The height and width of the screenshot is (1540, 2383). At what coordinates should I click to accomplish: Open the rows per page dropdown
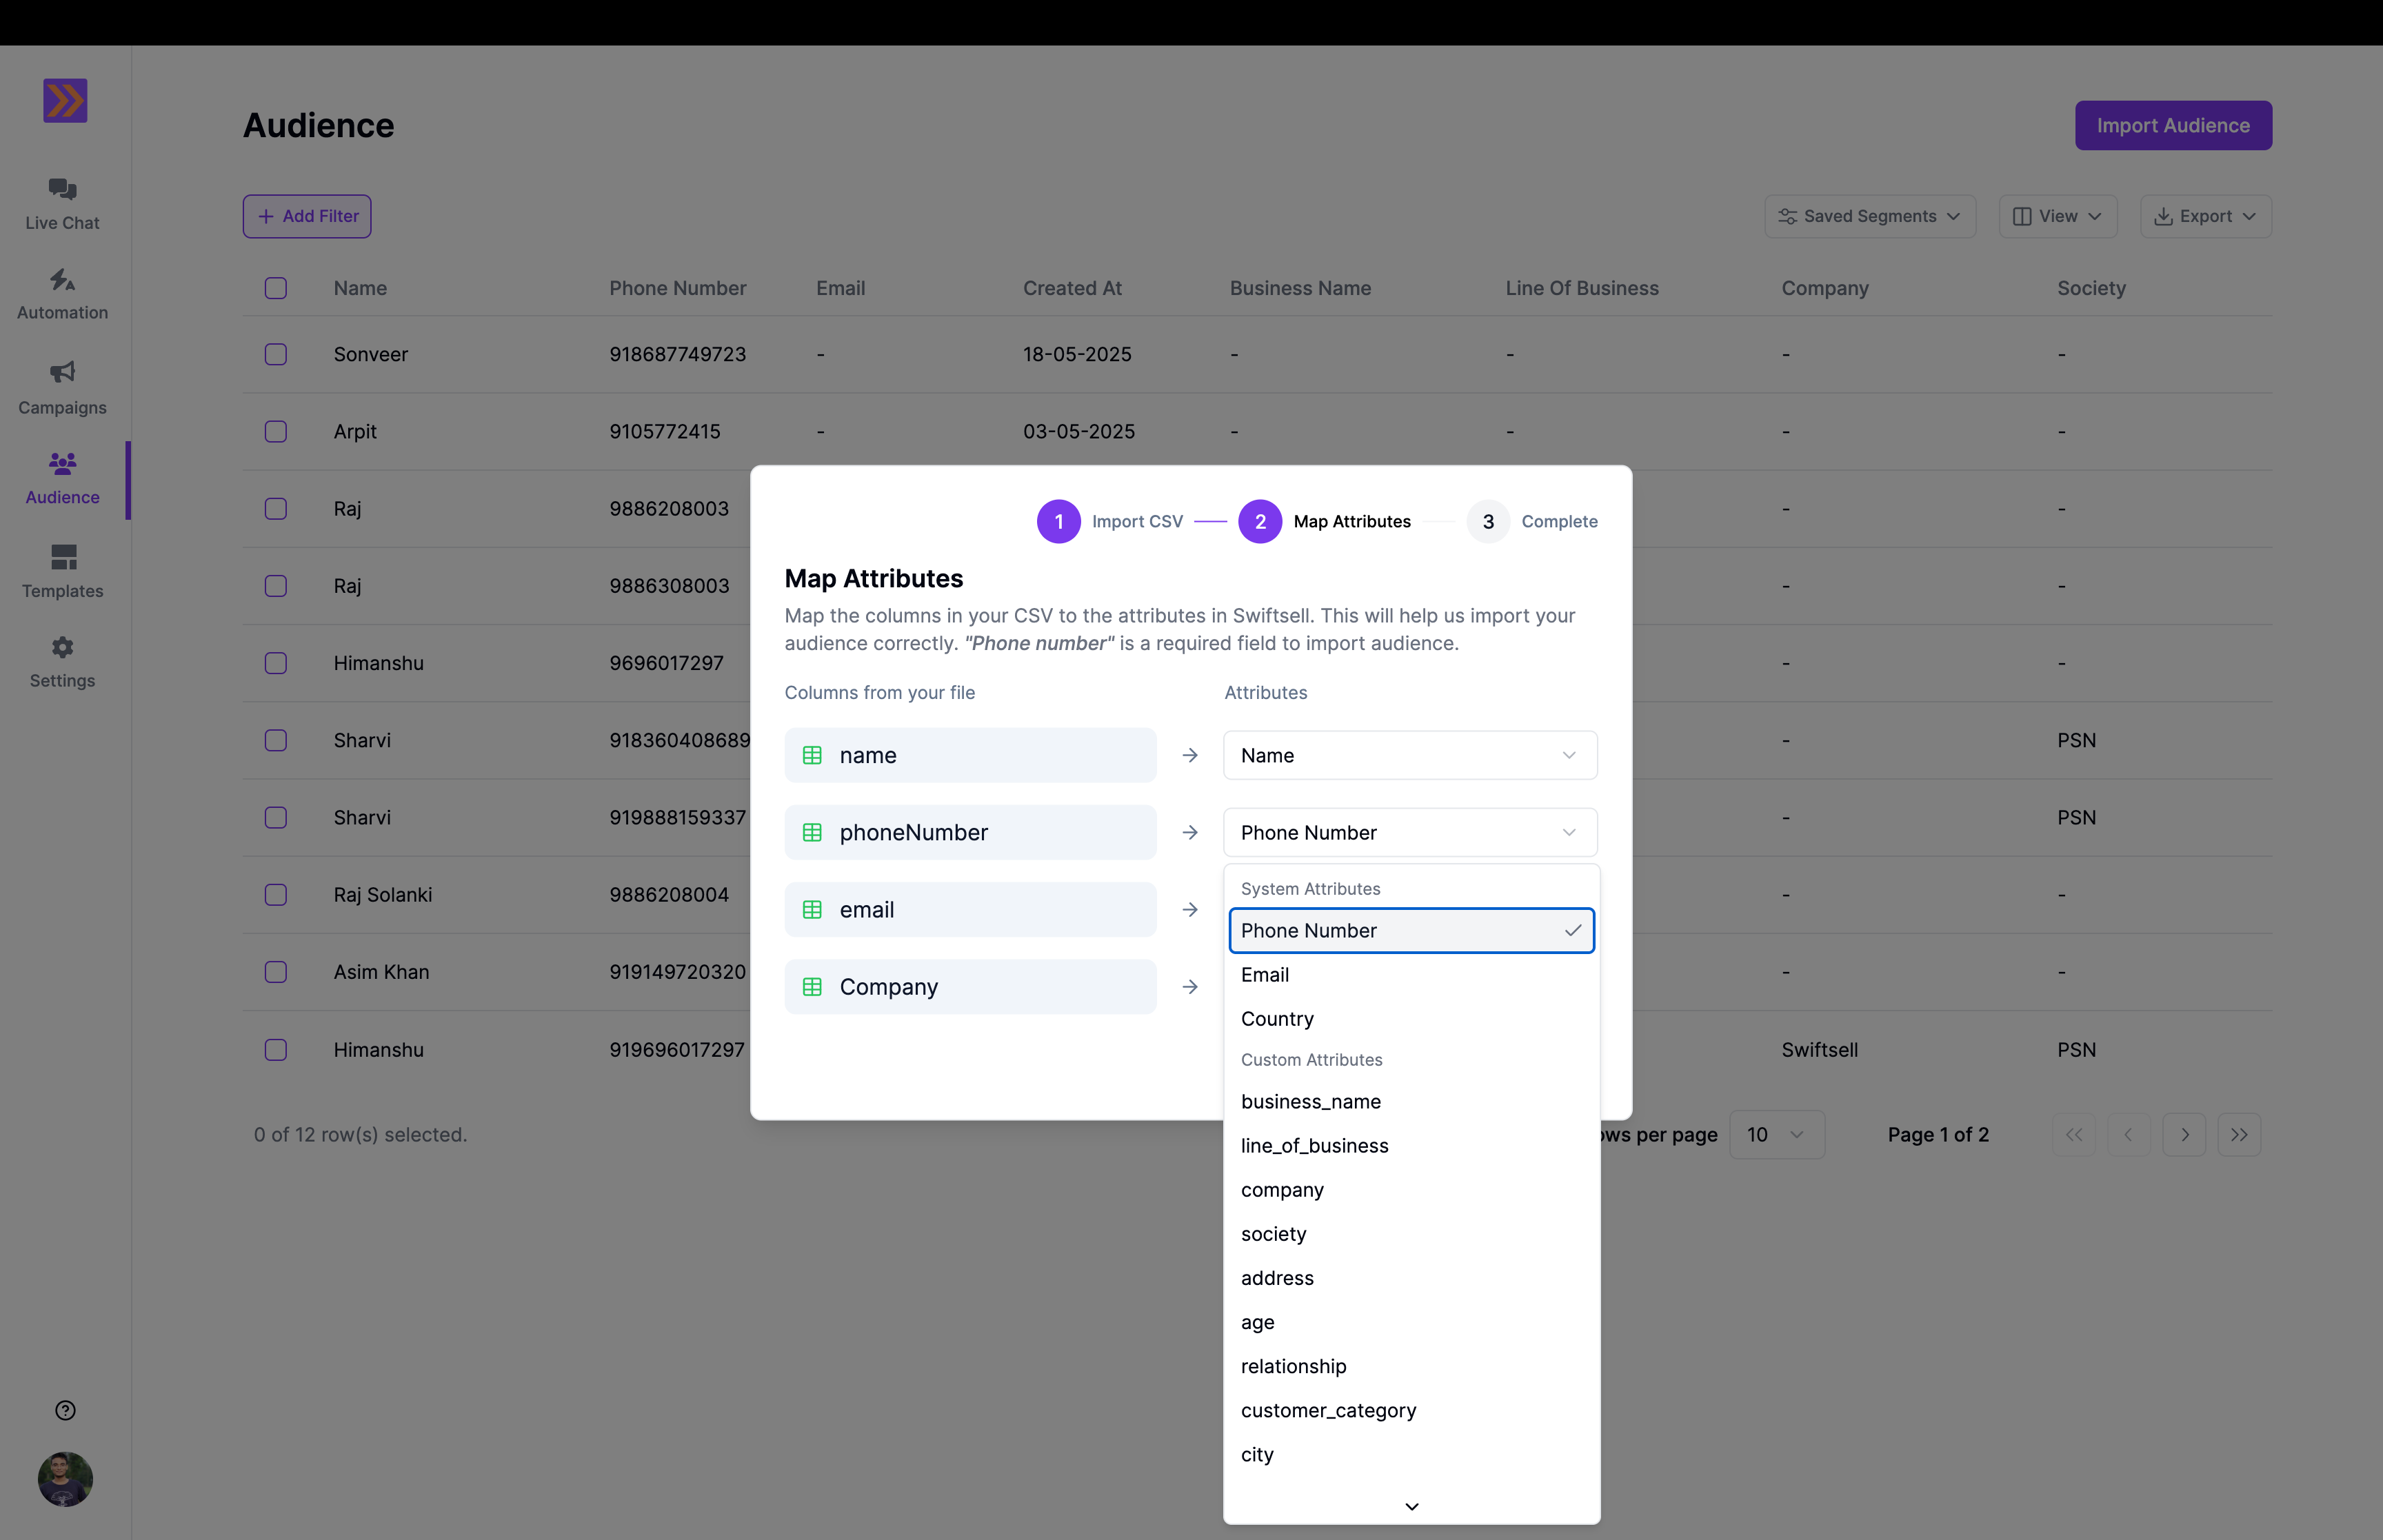[1777, 1134]
